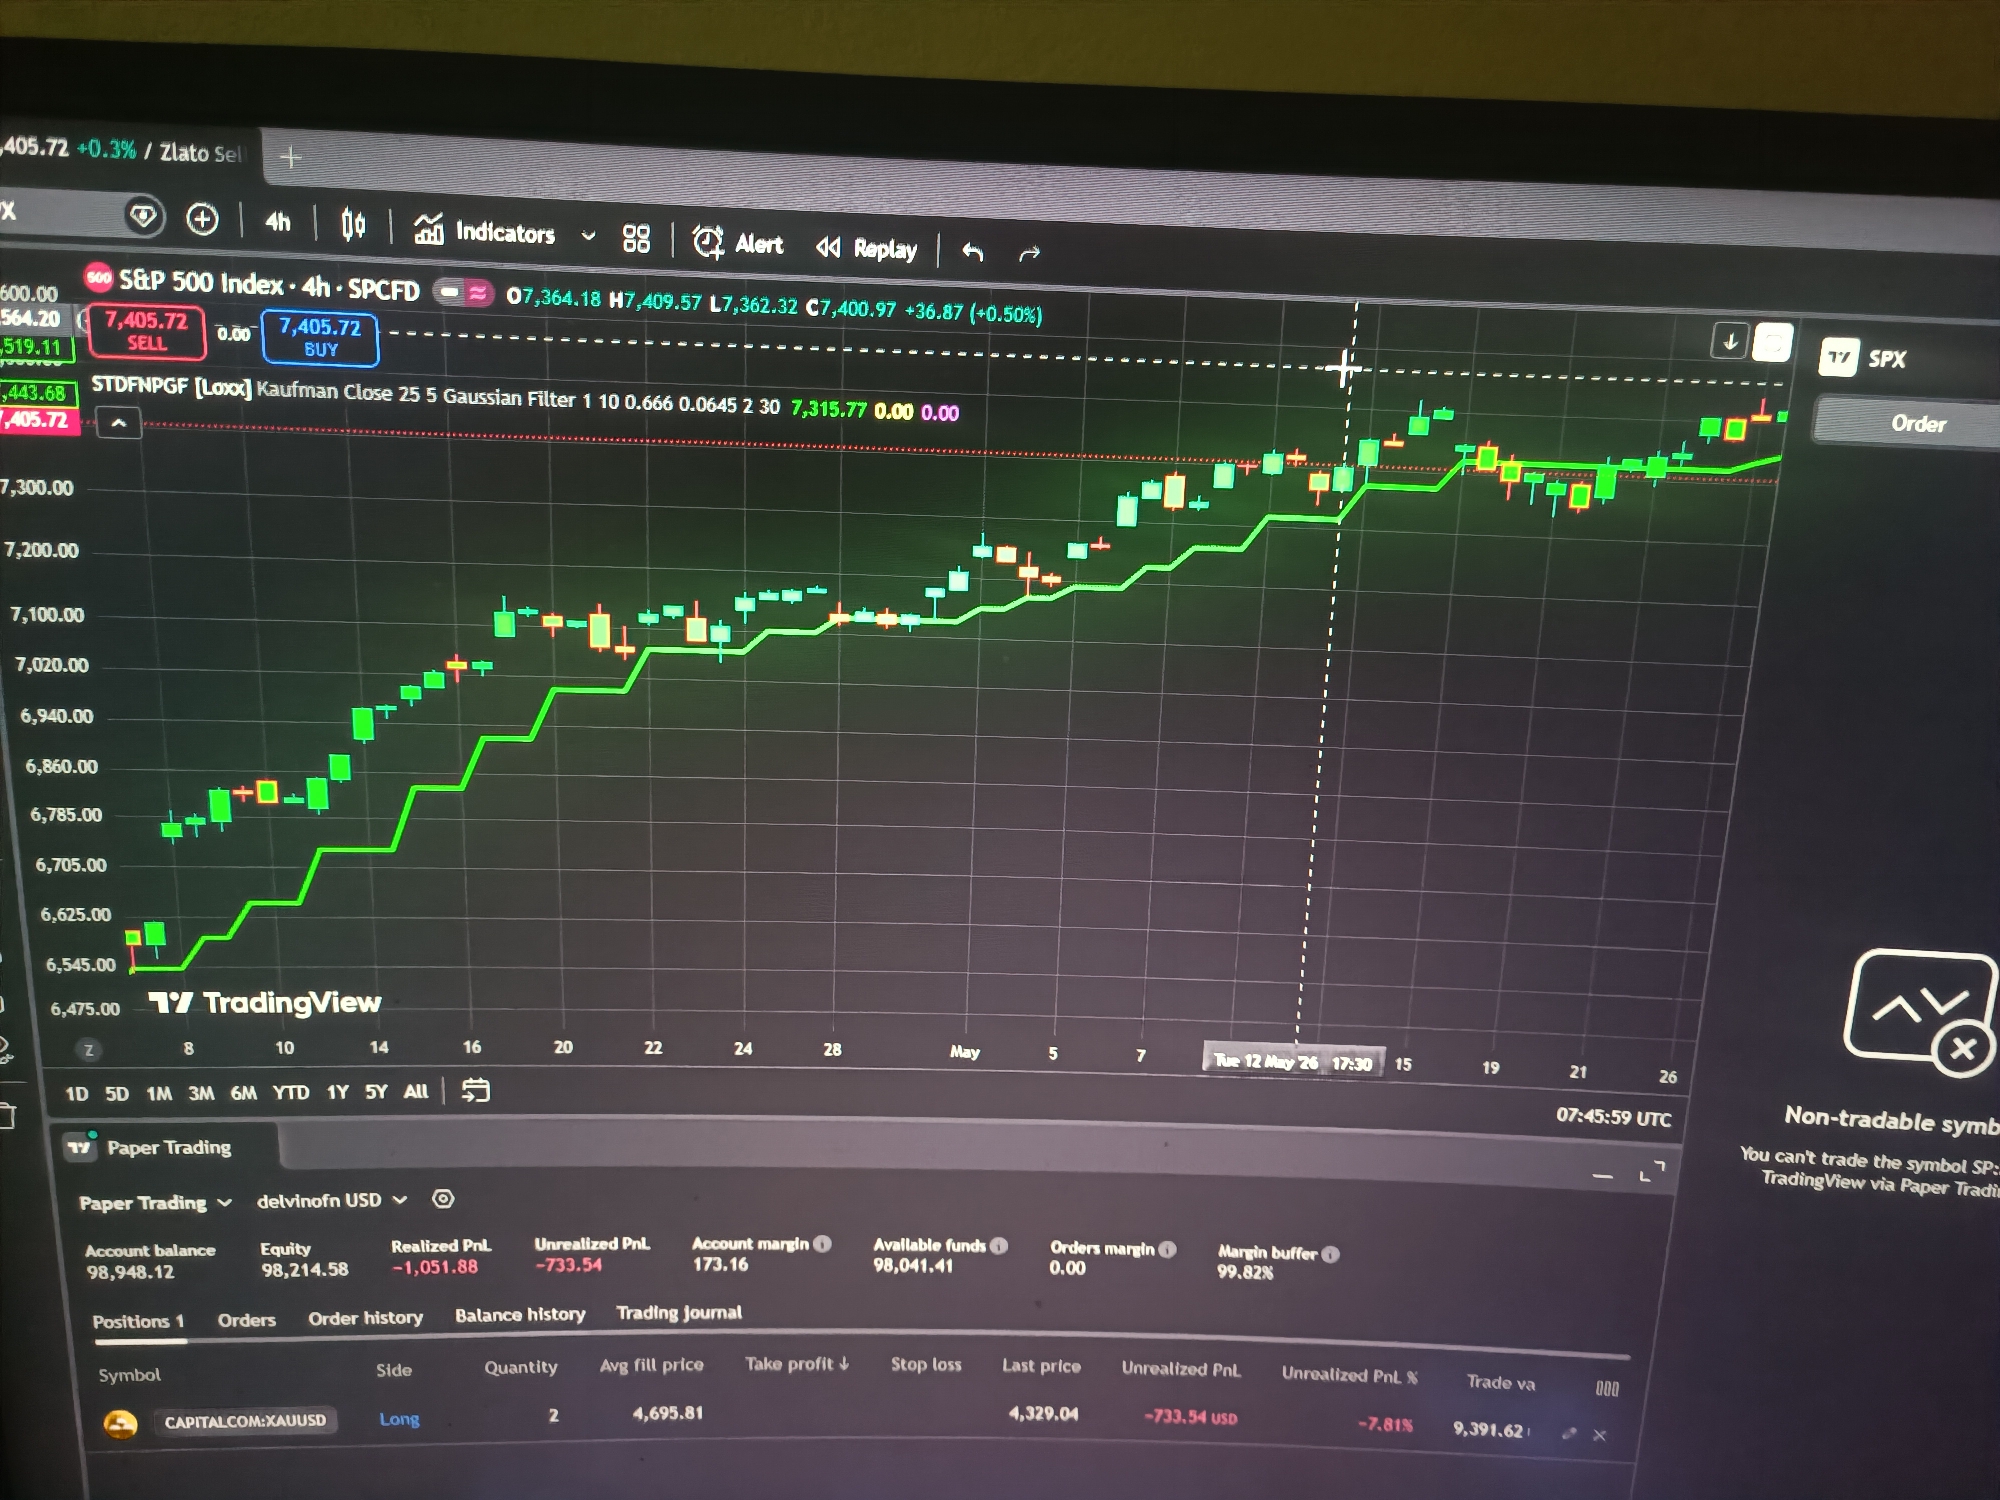Select the 3M time range

(x=201, y=1093)
